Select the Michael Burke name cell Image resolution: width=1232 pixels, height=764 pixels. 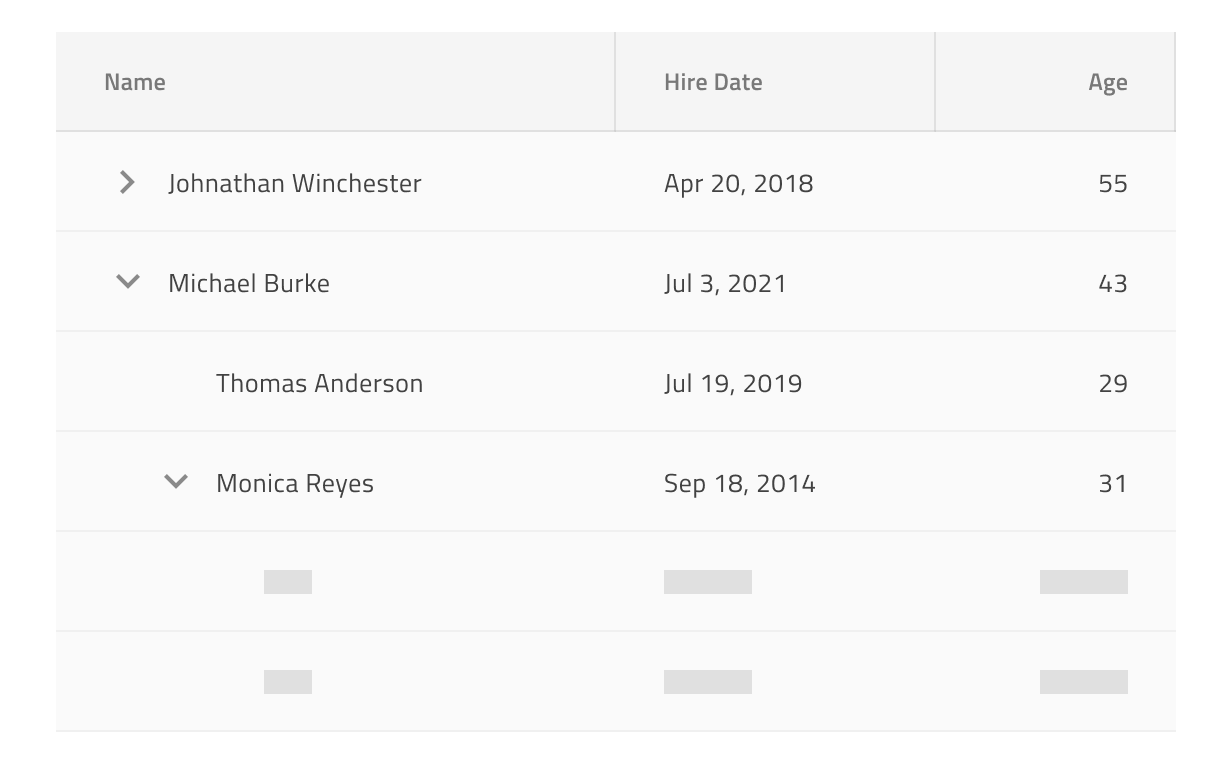[x=335, y=282]
